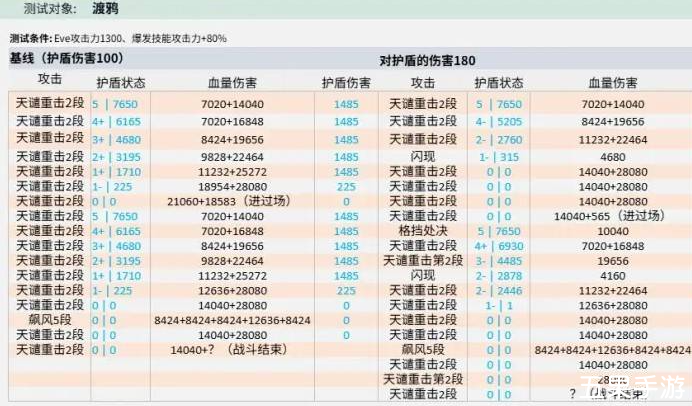Select 12636+28080 in the 180 damage table
The width and height of the screenshot is (692, 406).
[x=613, y=306]
